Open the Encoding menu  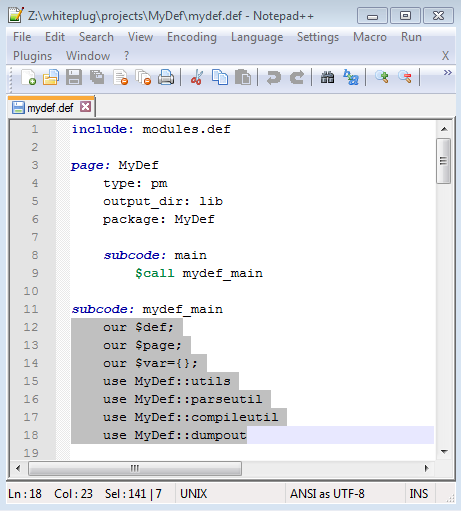[x=192, y=37]
